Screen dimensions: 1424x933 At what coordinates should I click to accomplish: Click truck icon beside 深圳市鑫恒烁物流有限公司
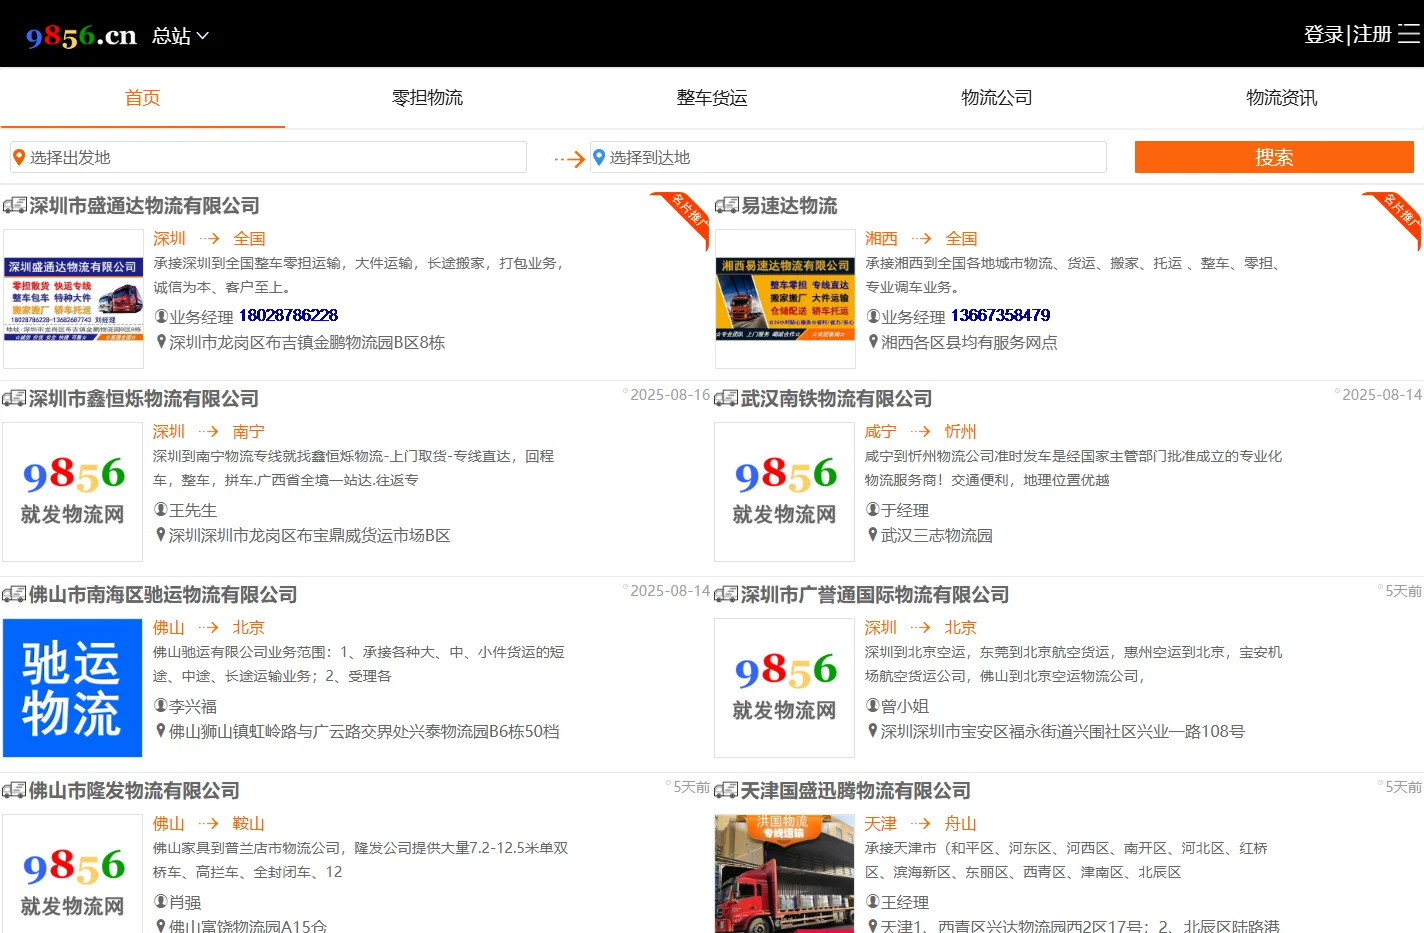pos(15,399)
